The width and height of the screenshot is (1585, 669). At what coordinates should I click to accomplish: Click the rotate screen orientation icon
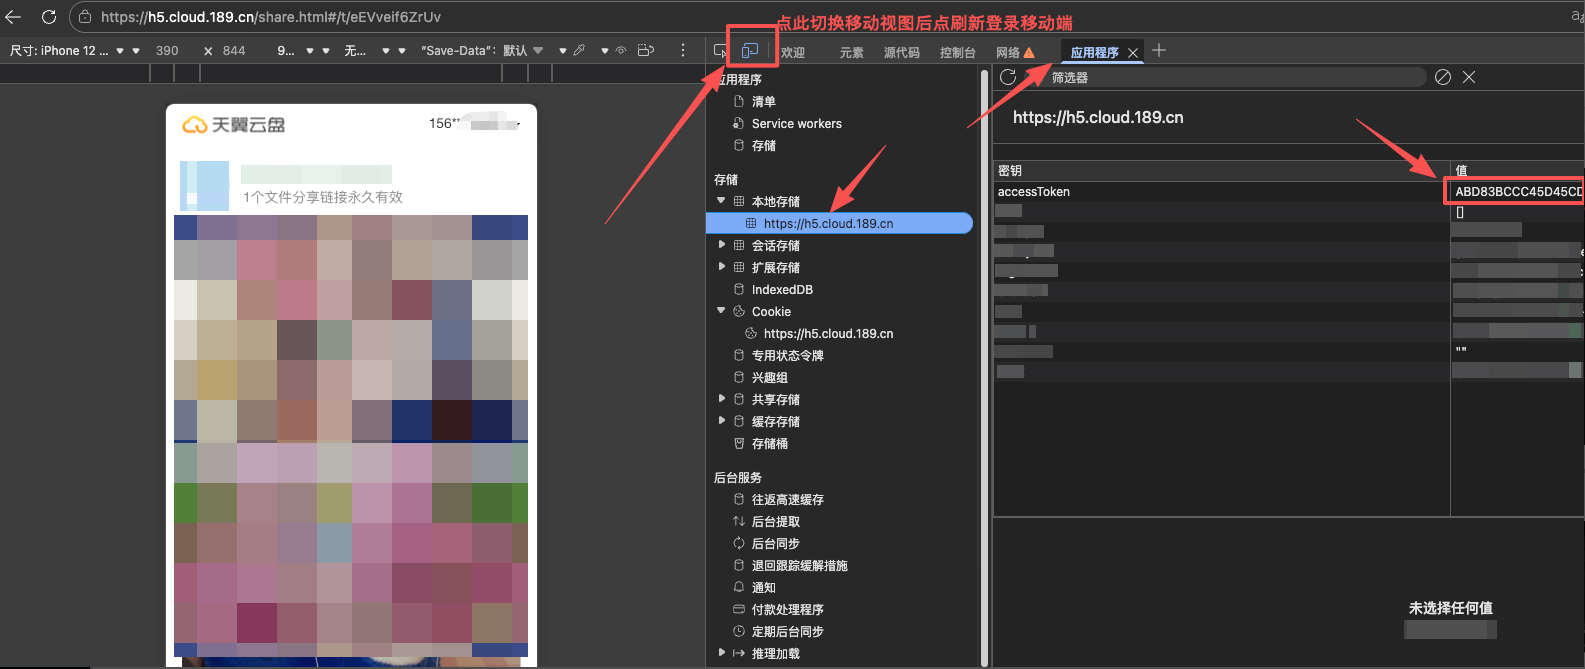[646, 50]
